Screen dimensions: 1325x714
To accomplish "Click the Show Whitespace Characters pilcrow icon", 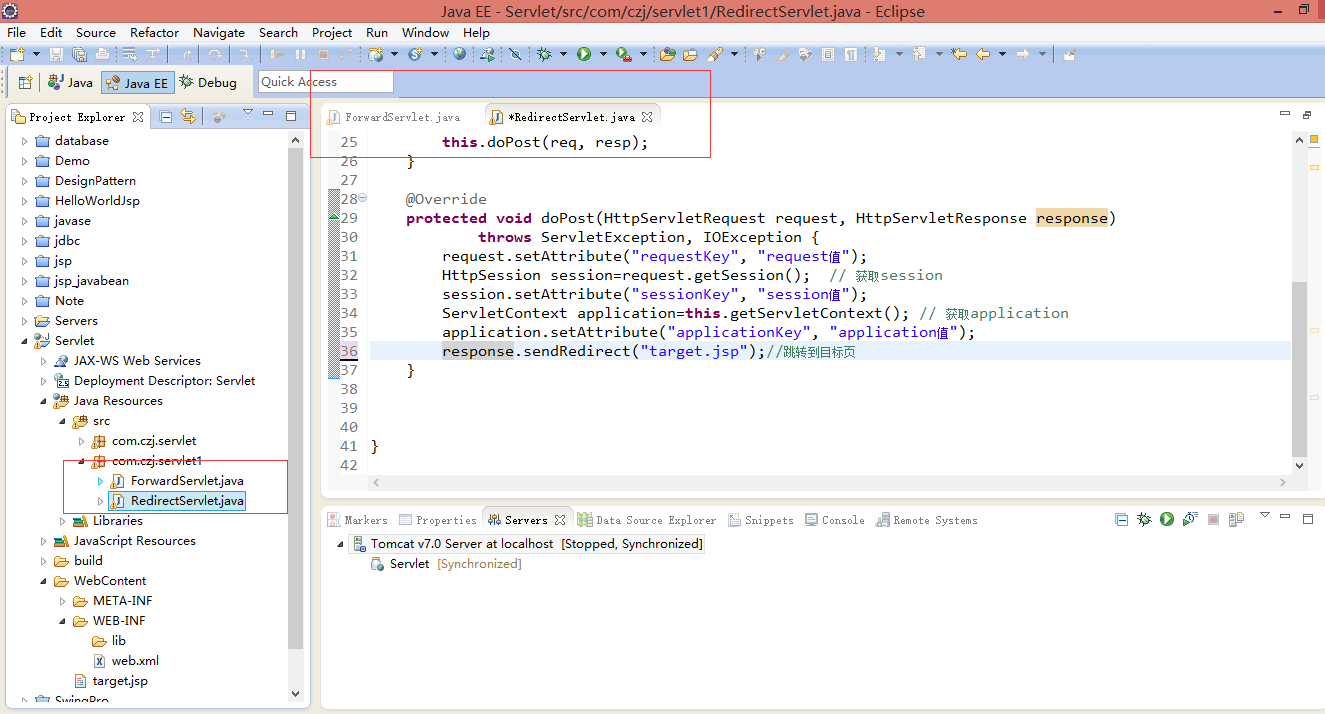I will click(x=850, y=54).
